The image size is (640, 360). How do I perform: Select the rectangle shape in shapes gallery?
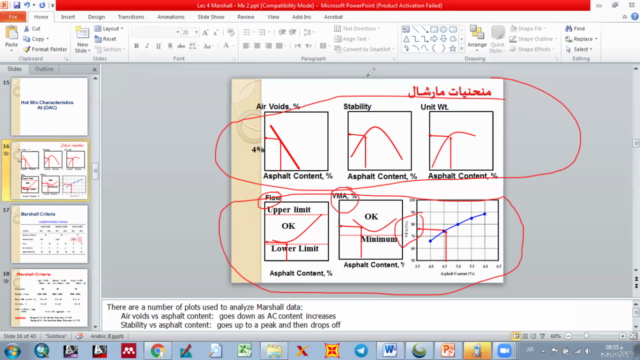coord(434,29)
